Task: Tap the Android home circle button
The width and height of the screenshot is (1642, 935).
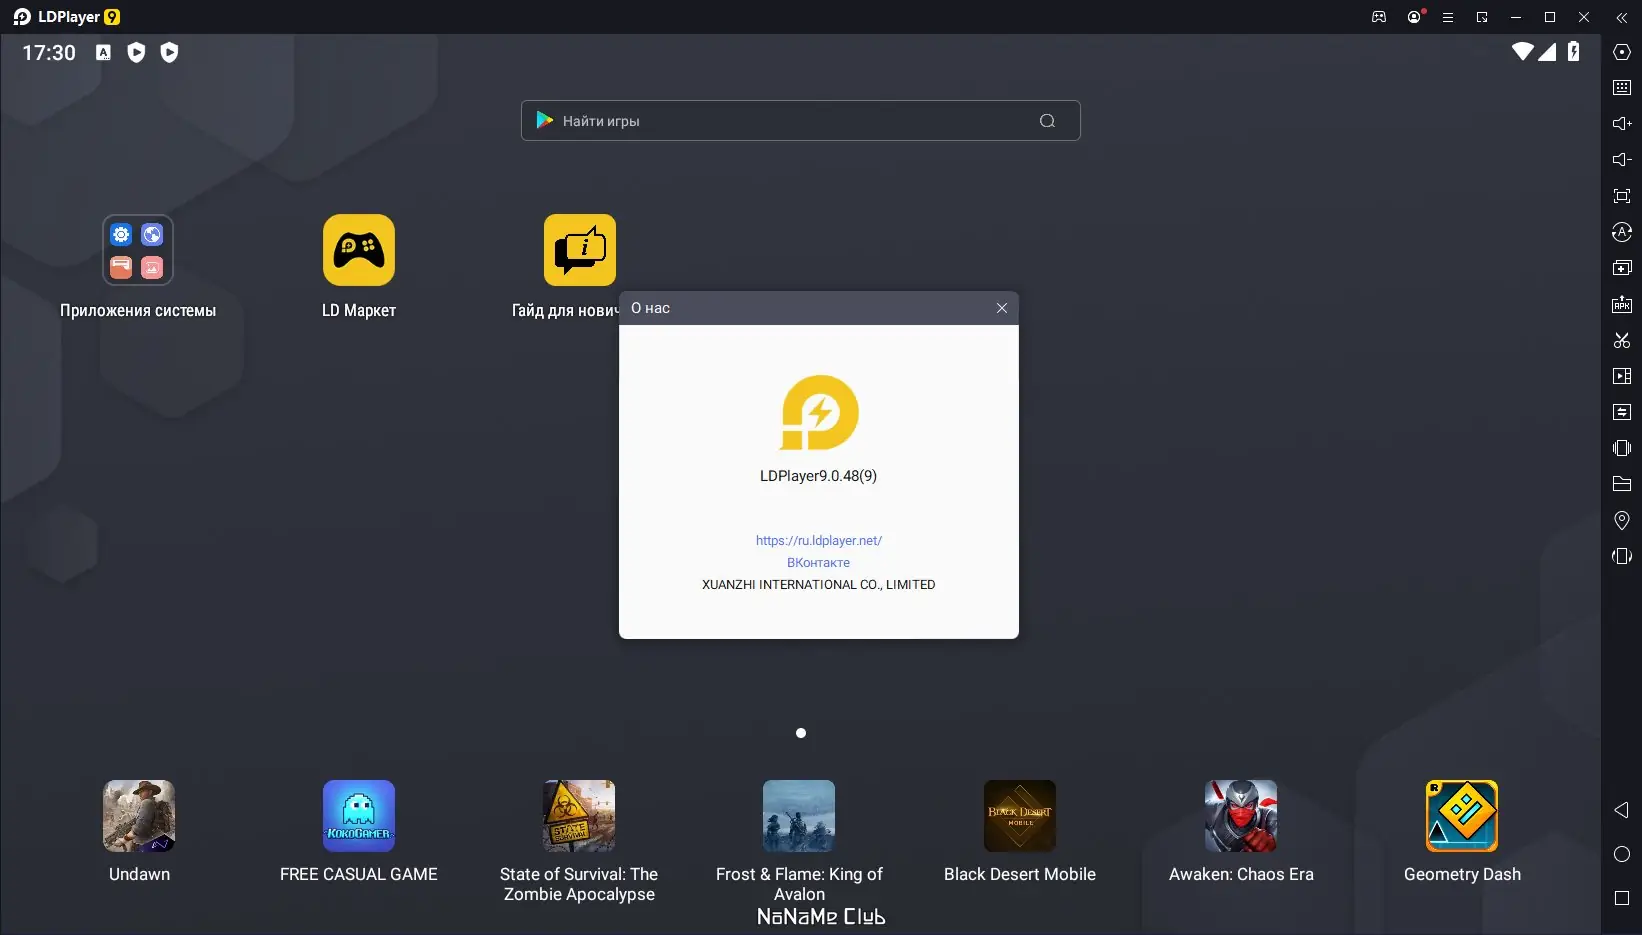Action: 1622,854
